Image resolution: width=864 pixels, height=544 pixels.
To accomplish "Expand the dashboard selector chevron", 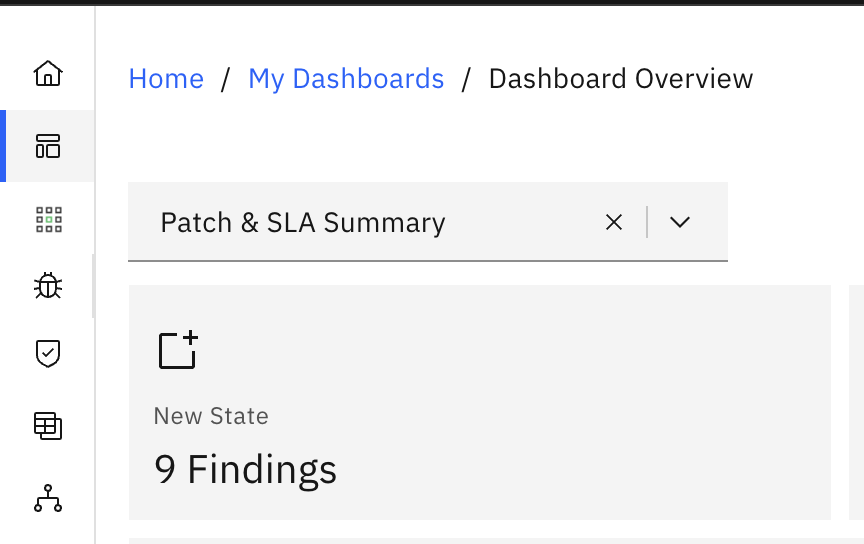I will (680, 222).
